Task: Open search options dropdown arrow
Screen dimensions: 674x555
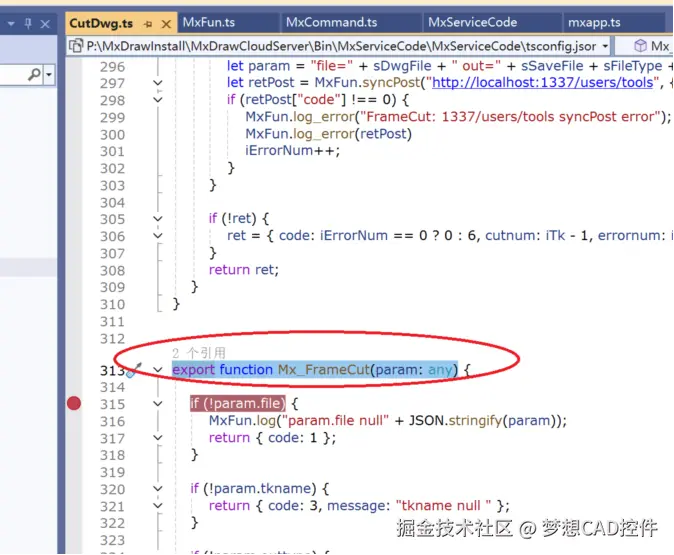Action: [x=49, y=75]
